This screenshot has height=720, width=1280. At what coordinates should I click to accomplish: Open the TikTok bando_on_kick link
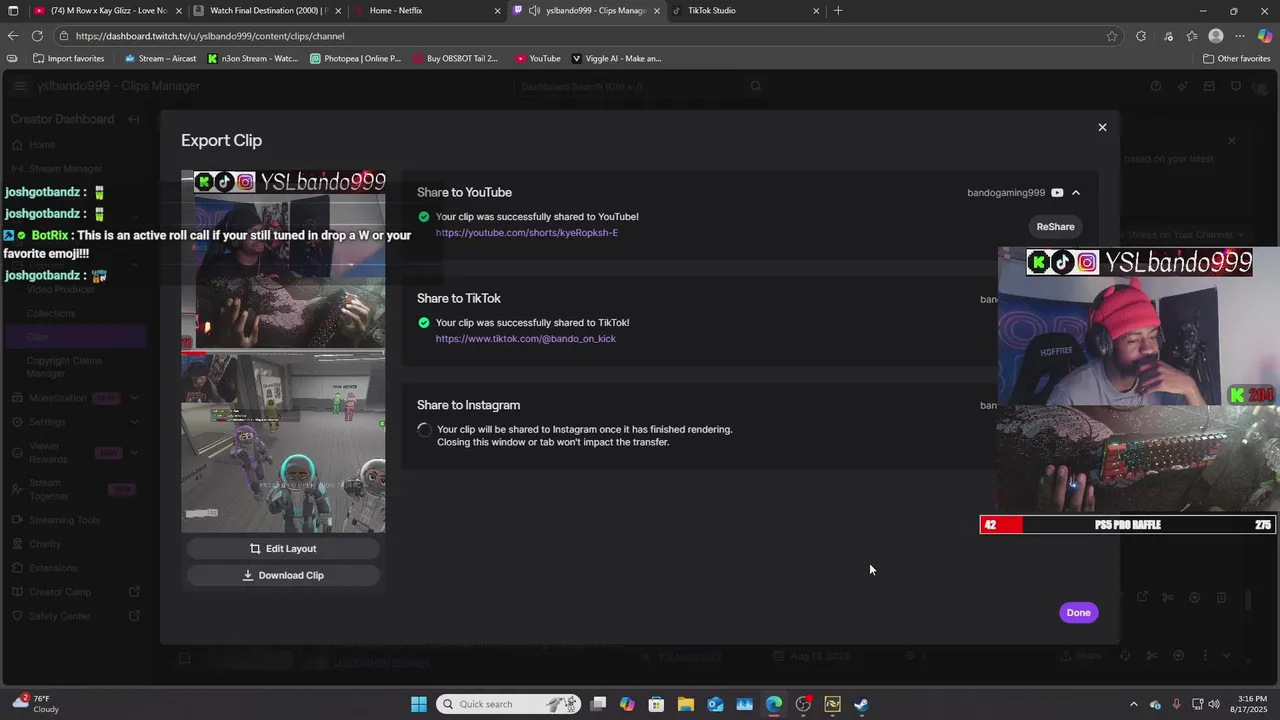pyautogui.click(x=525, y=339)
